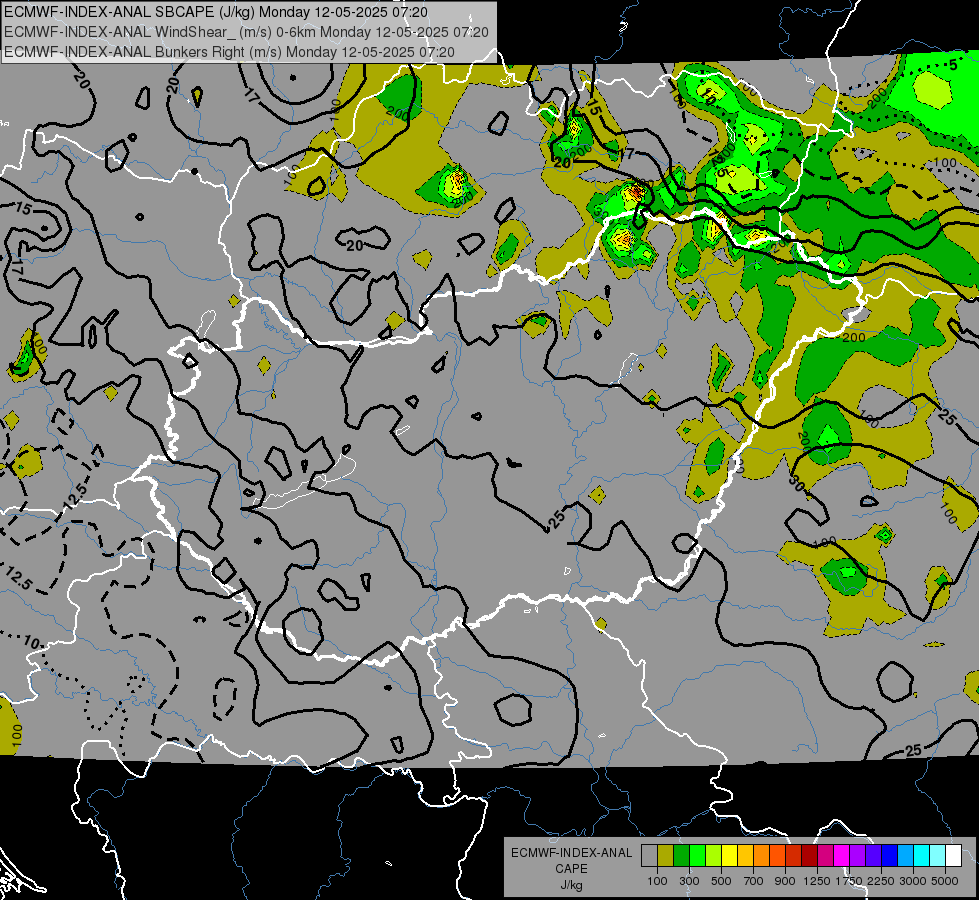Select the yellow-green legend swatch before 500
Image resolution: width=979 pixels, height=900 pixels.
coord(713,855)
